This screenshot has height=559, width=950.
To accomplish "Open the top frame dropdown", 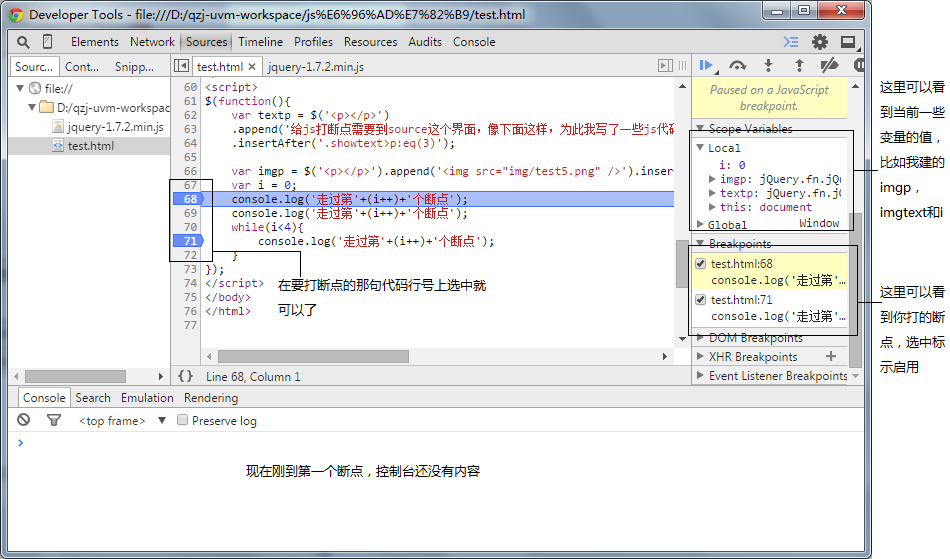I will click(x=122, y=420).
